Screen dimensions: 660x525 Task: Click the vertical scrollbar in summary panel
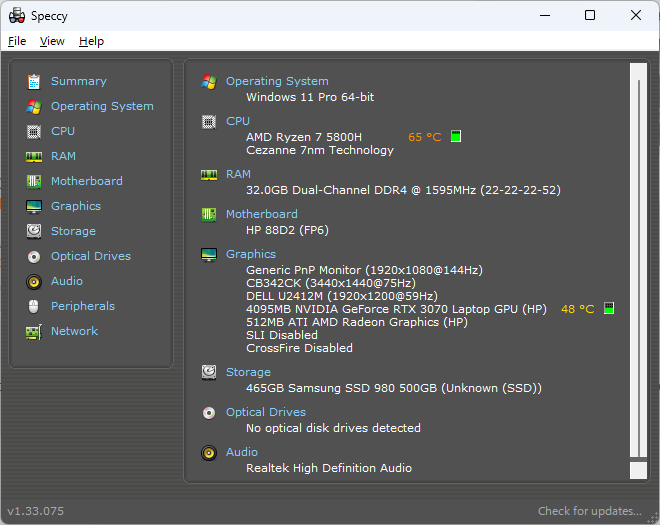click(639, 260)
